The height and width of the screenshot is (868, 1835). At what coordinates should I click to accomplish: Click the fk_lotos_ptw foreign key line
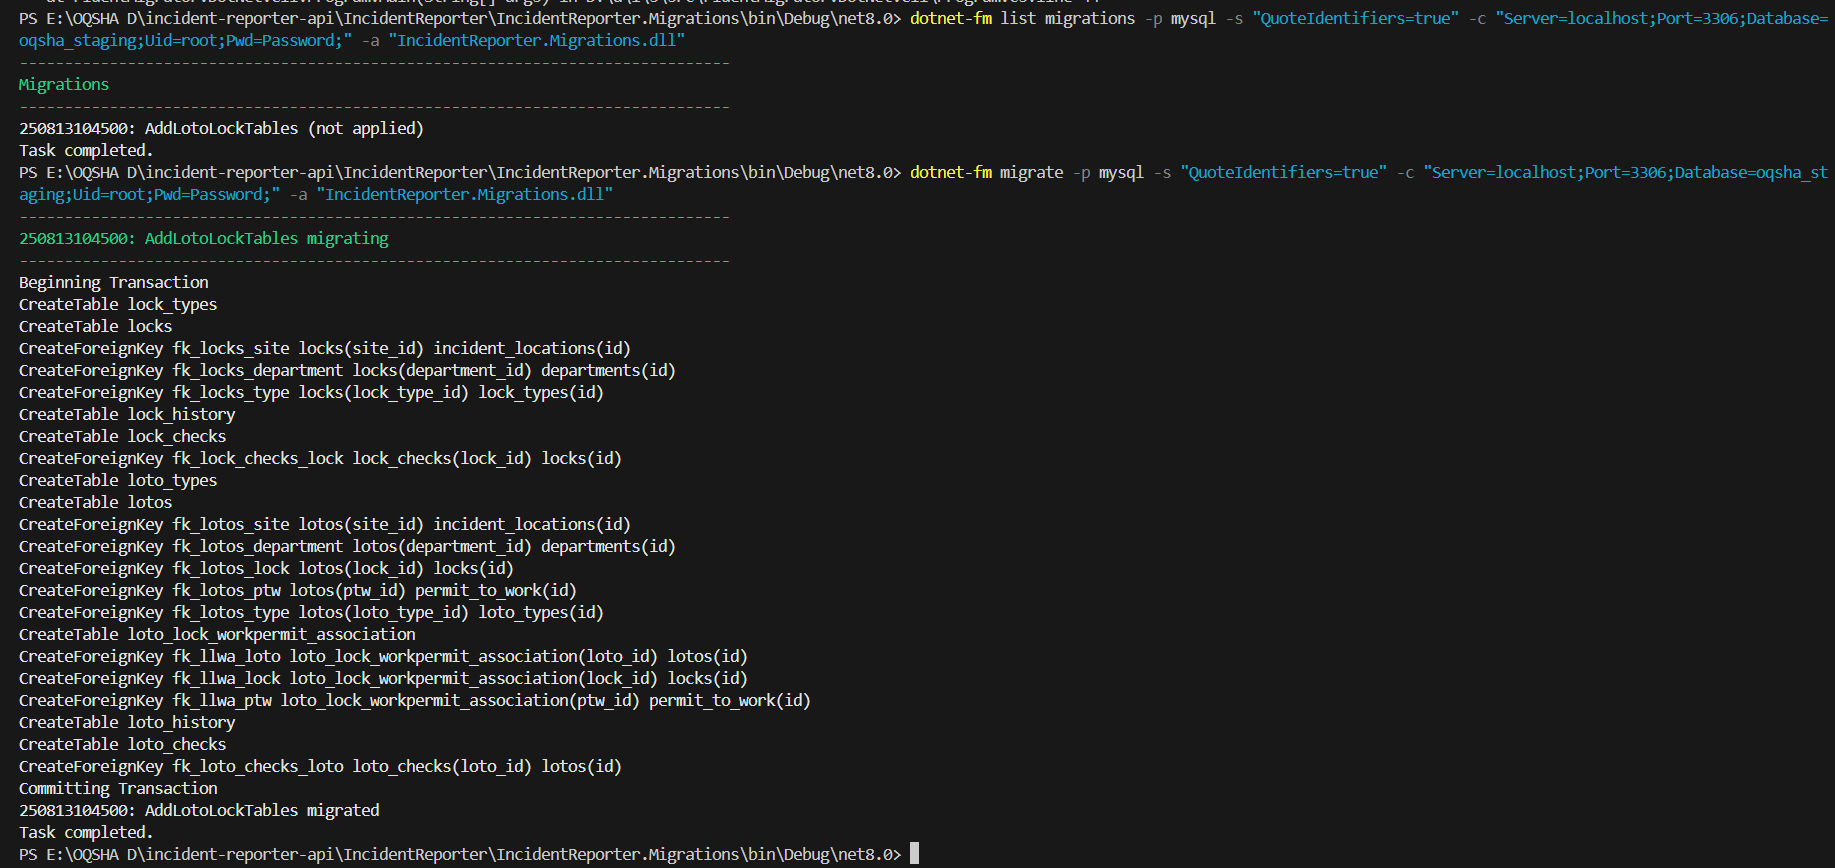click(x=298, y=591)
